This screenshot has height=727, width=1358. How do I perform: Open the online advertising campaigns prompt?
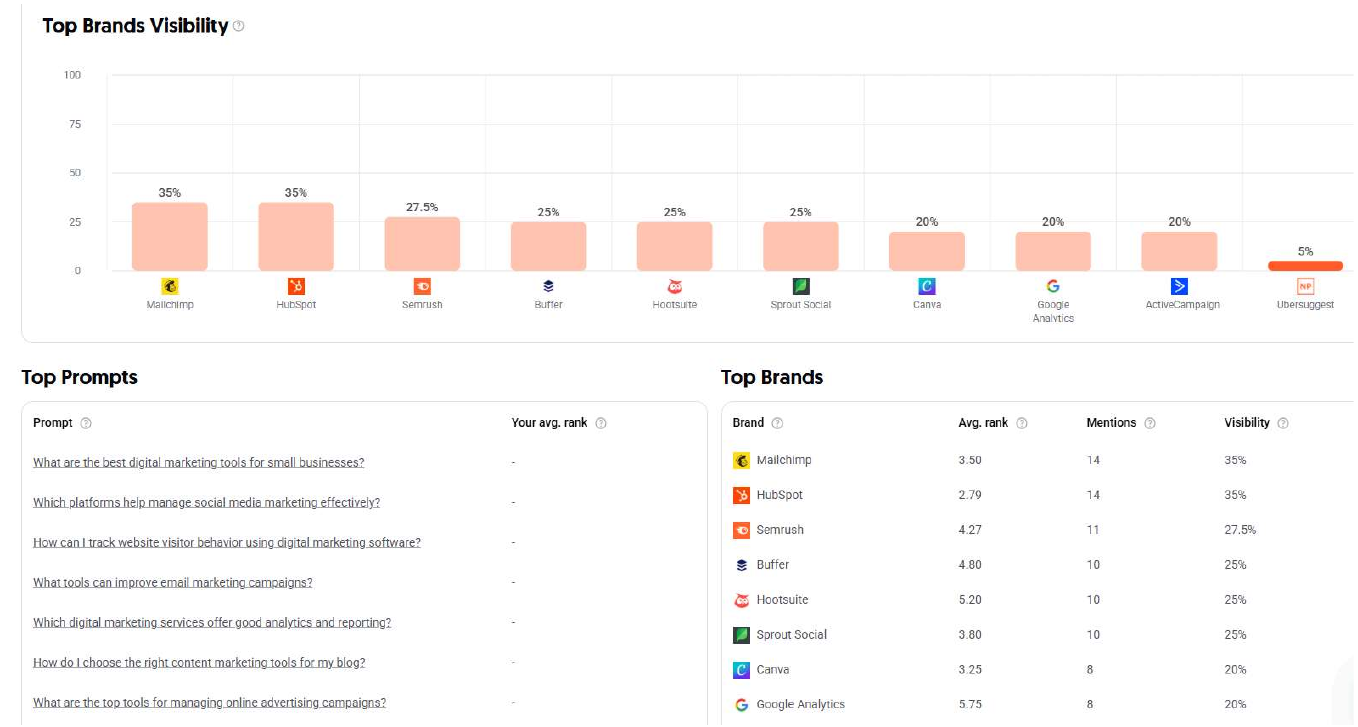(209, 703)
